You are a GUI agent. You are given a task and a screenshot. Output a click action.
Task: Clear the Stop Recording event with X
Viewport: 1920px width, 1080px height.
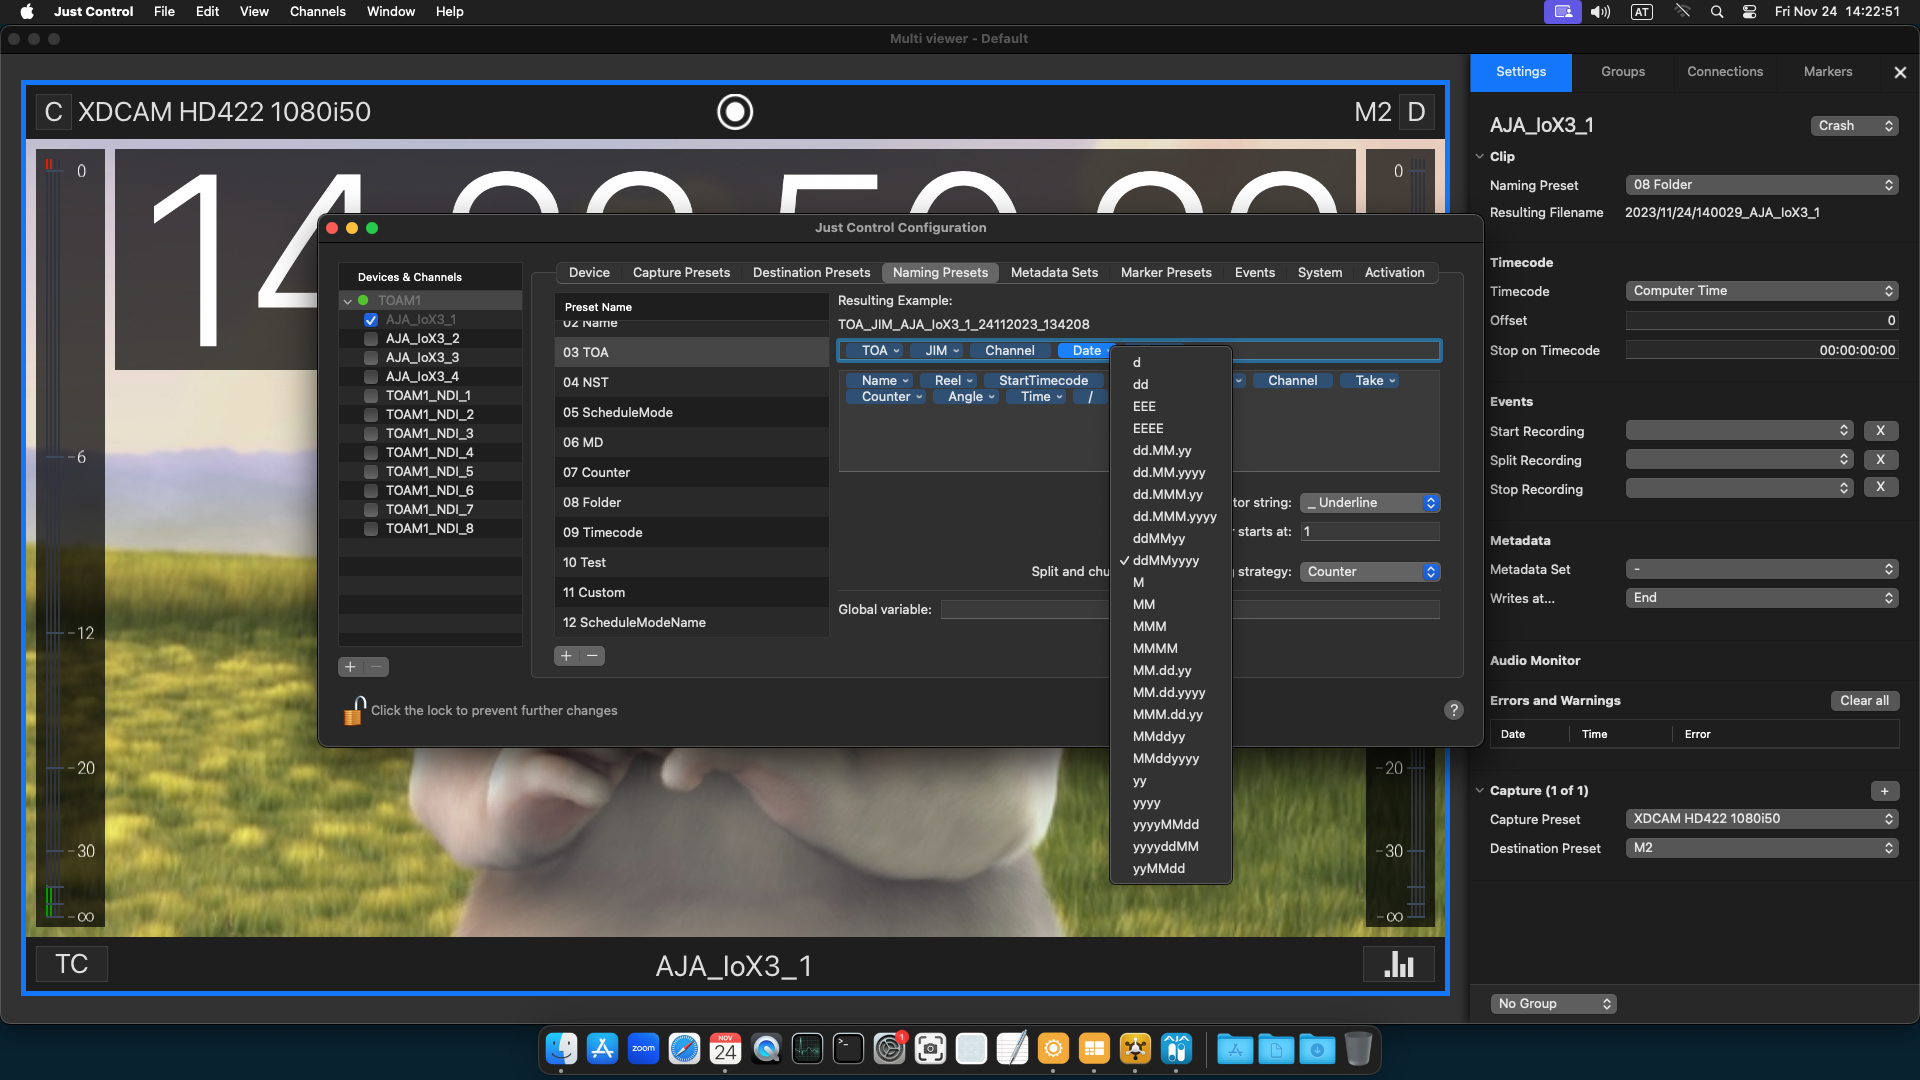point(1881,488)
